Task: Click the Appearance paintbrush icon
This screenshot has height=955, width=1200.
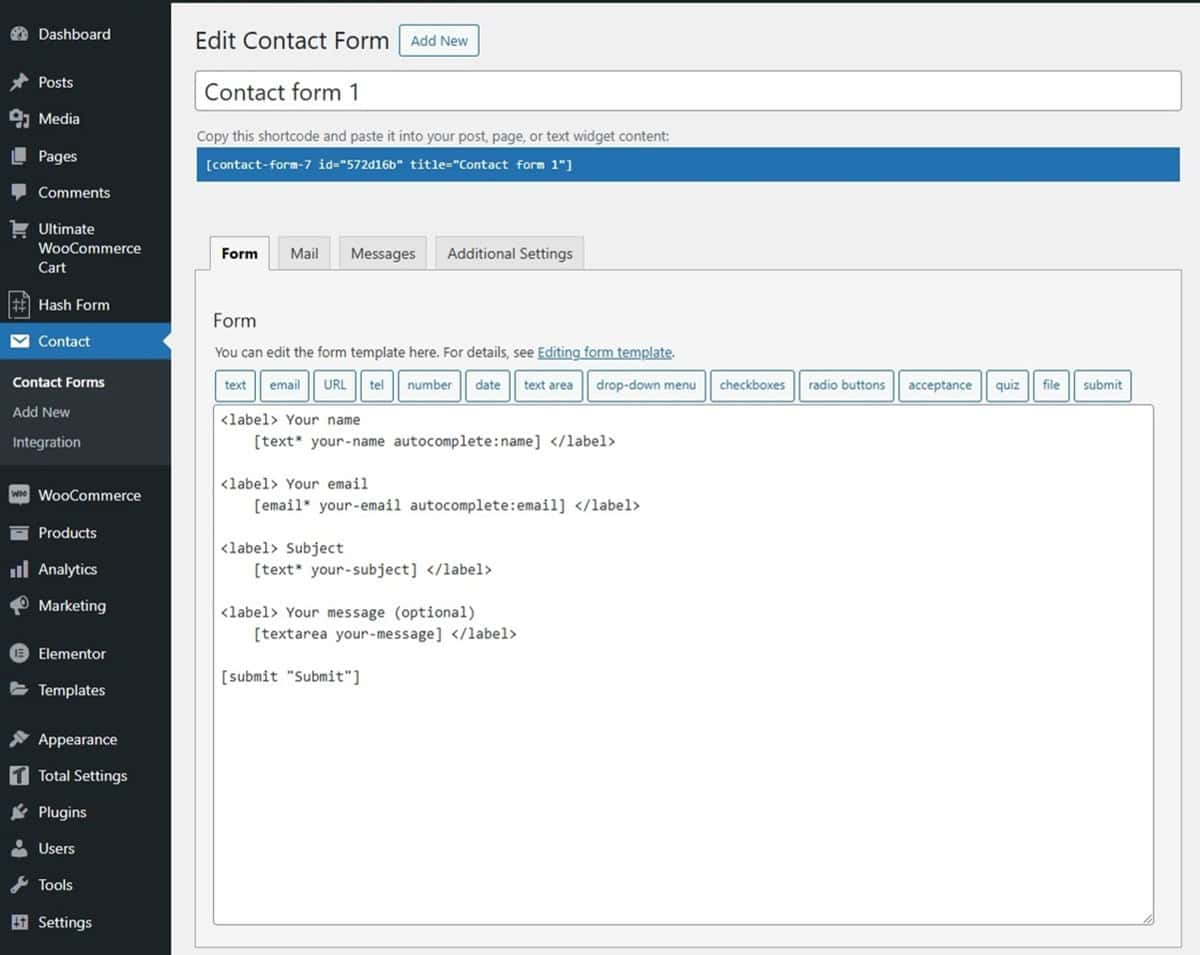Action: tap(19, 739)
